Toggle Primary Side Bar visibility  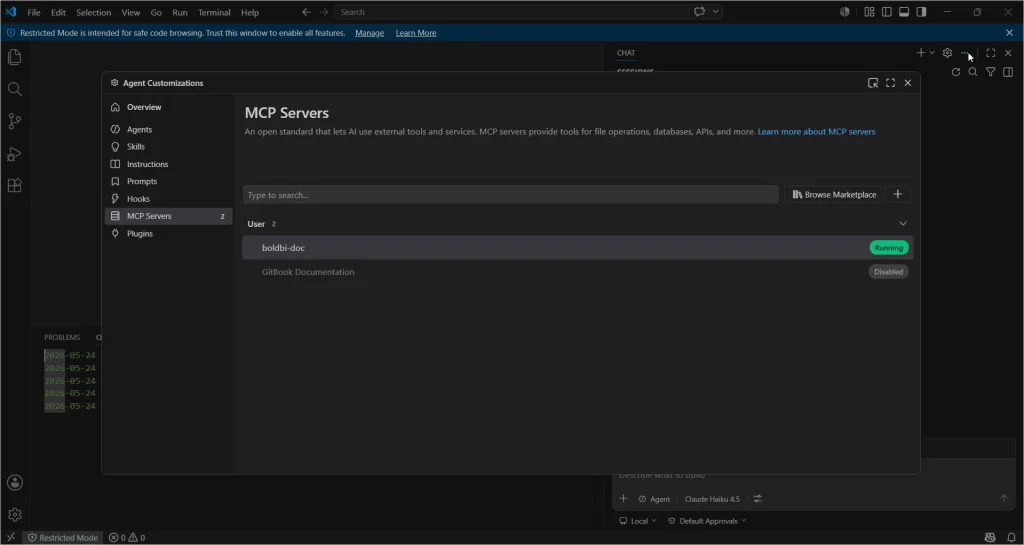point(887,12)
